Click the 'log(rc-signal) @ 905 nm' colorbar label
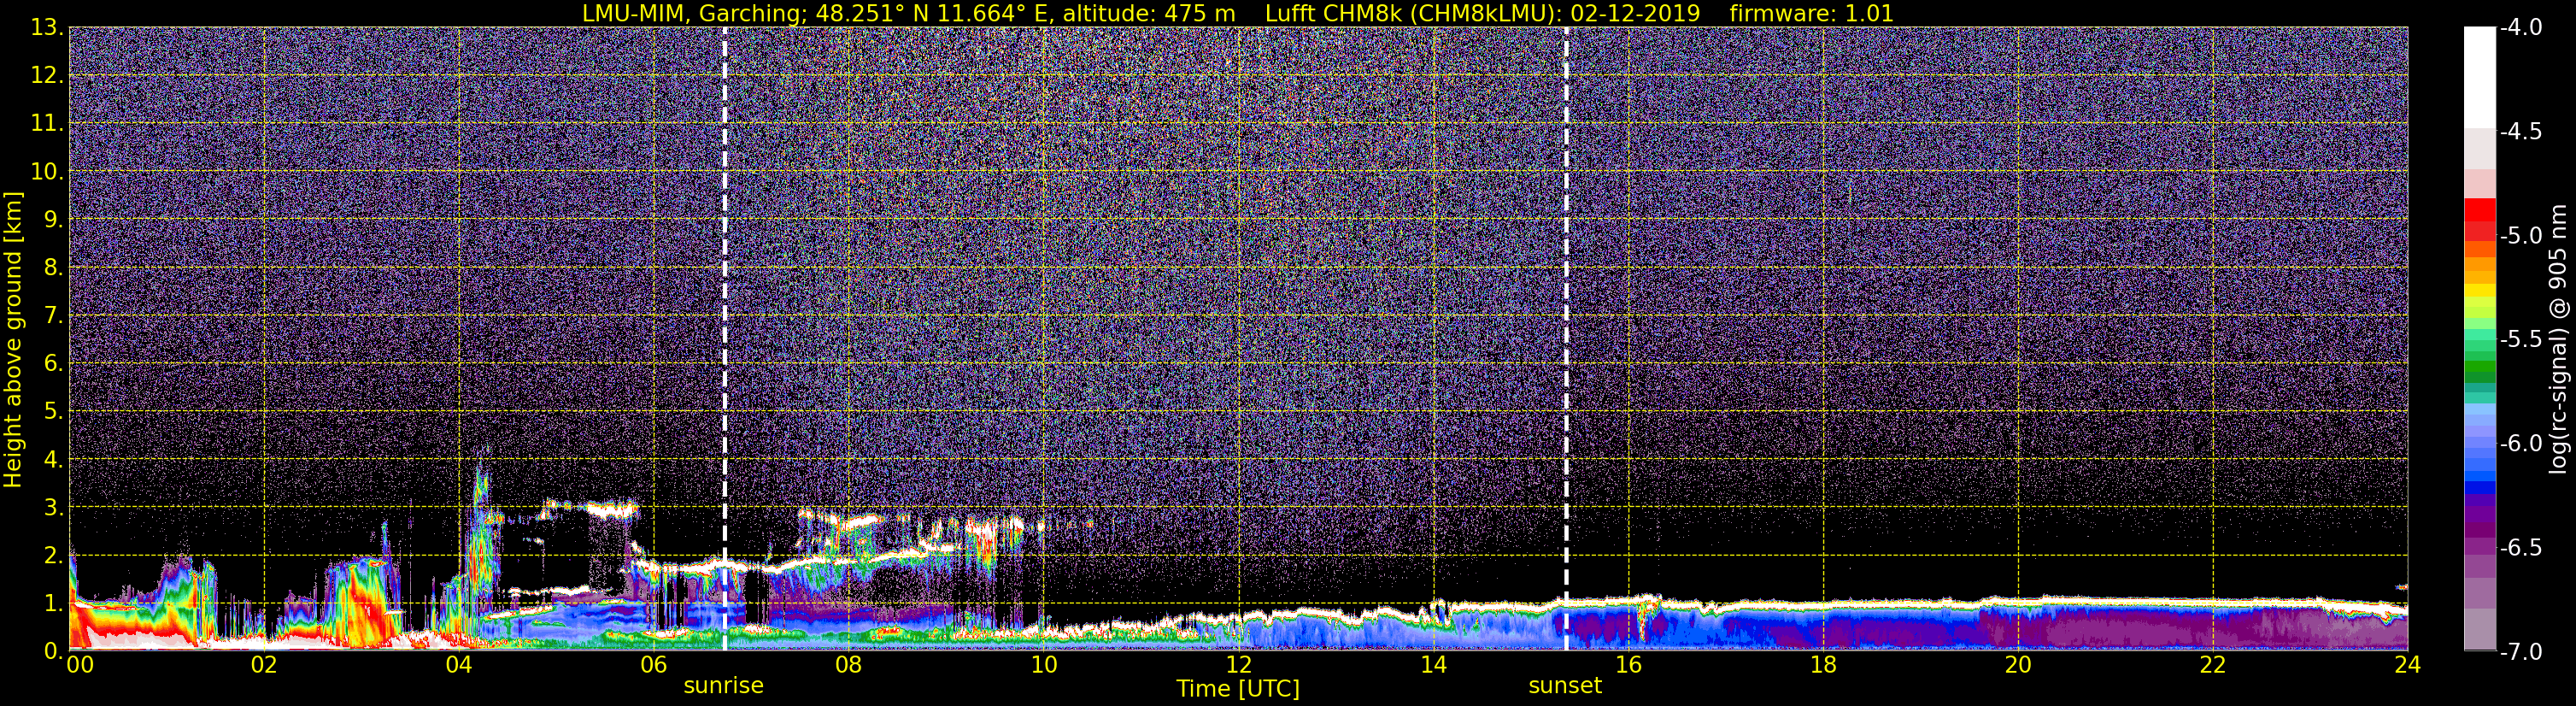 click(x=2558, y=339)
